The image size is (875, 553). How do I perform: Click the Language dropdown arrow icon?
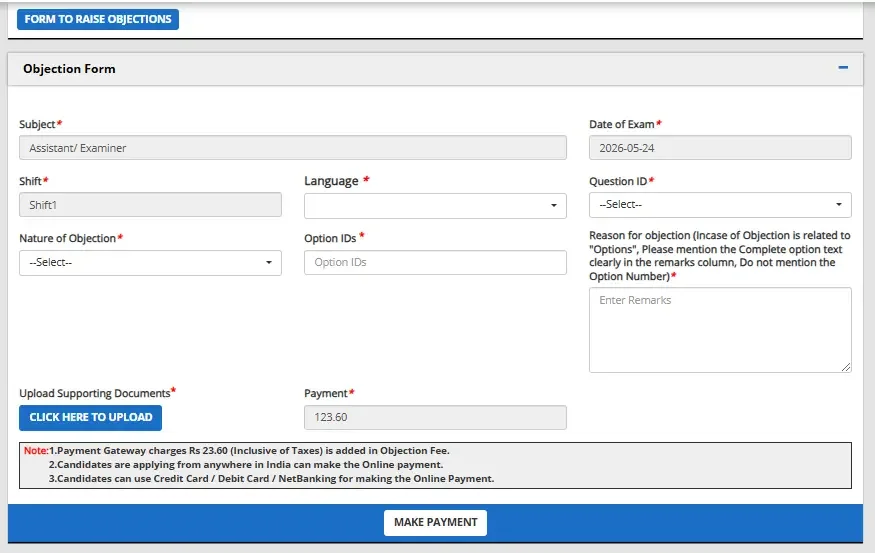(x=554, y=205)
